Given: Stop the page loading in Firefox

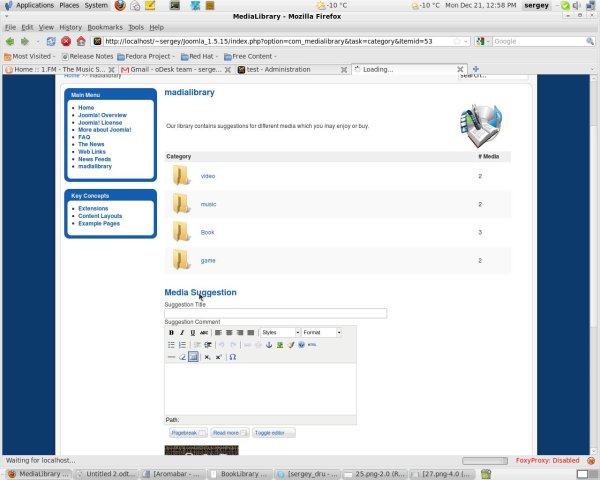Looking at the screenshot, I should tap(66, 41).
